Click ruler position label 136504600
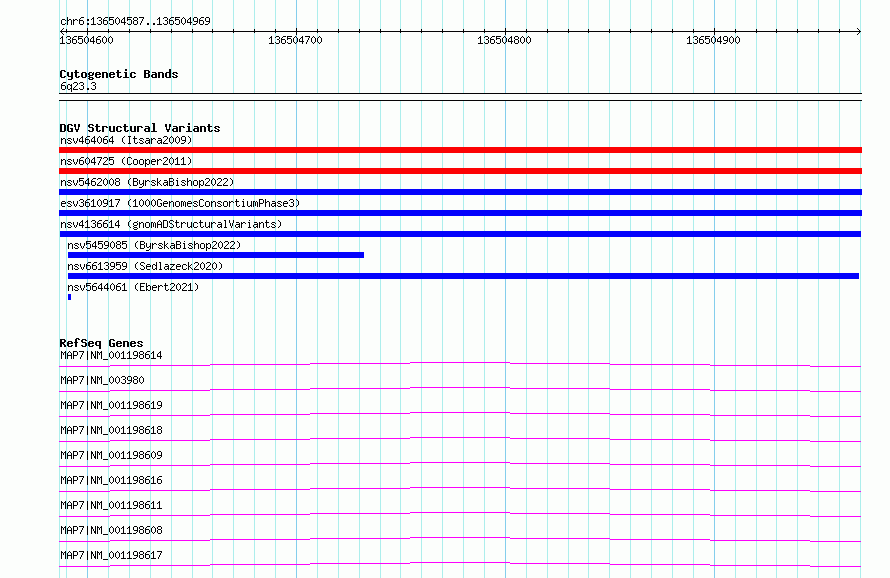 [86, 40]
